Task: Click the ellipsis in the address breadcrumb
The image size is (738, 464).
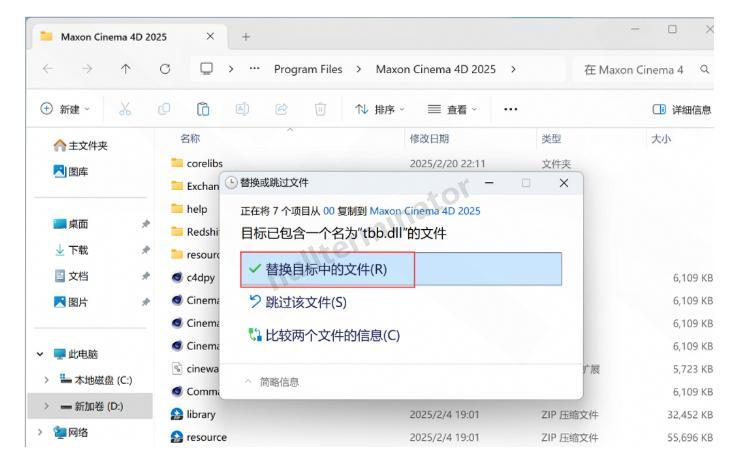Action: click(255, 69)
